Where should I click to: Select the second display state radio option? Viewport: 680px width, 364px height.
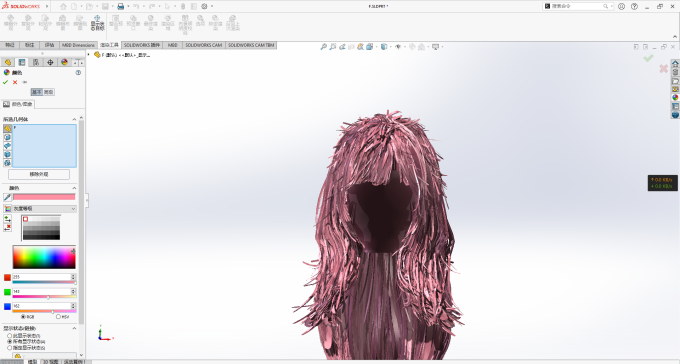click(10, 342)
